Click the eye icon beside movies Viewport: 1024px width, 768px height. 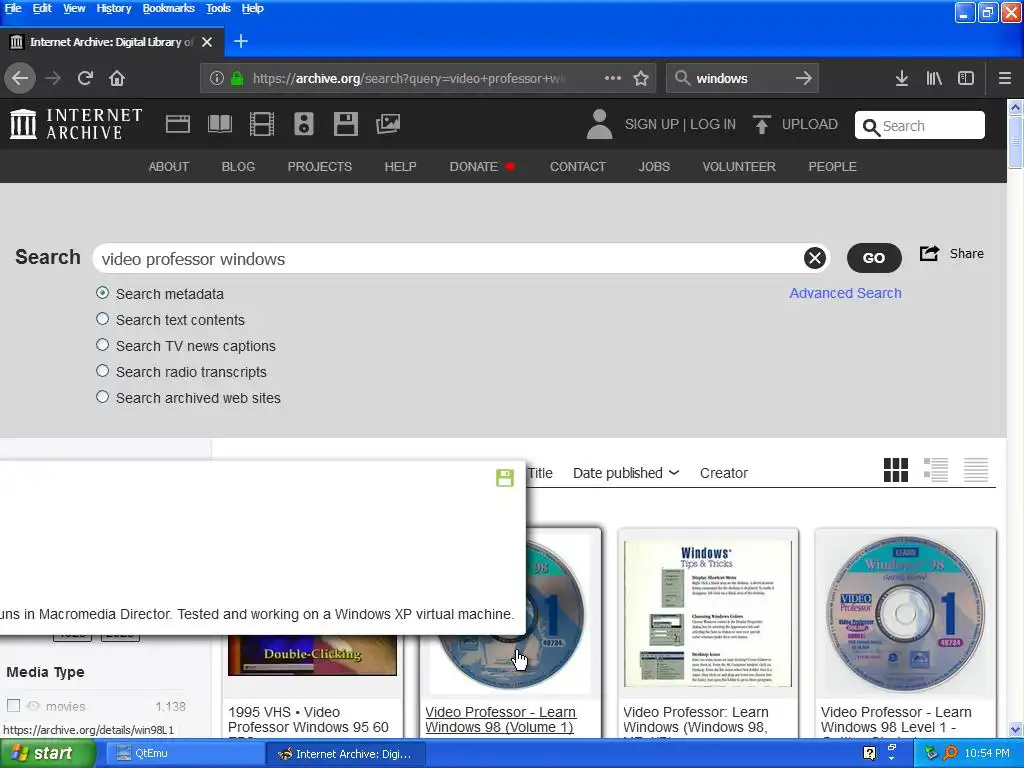point(33,706)
